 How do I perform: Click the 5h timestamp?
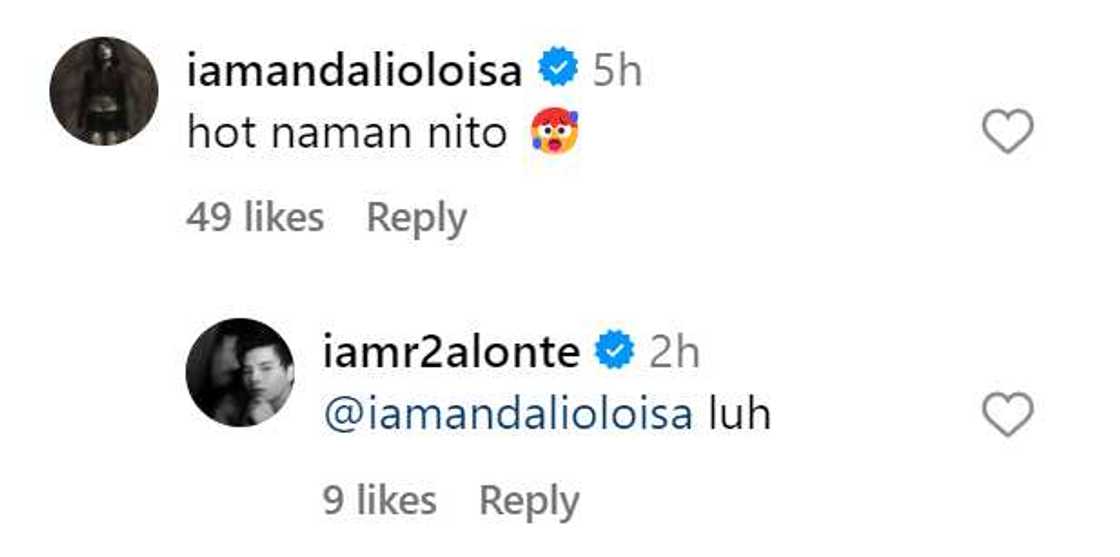click(617, 71)
